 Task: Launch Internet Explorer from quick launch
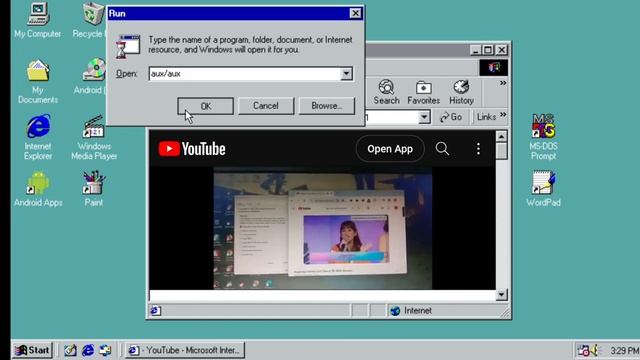pos(88,350)
